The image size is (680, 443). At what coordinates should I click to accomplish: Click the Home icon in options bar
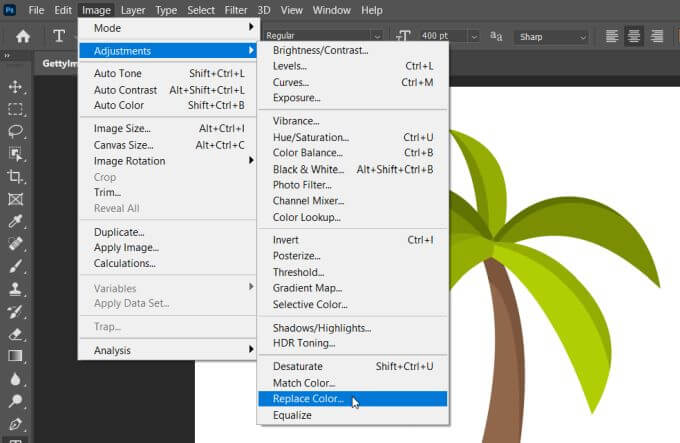[22, 37]
